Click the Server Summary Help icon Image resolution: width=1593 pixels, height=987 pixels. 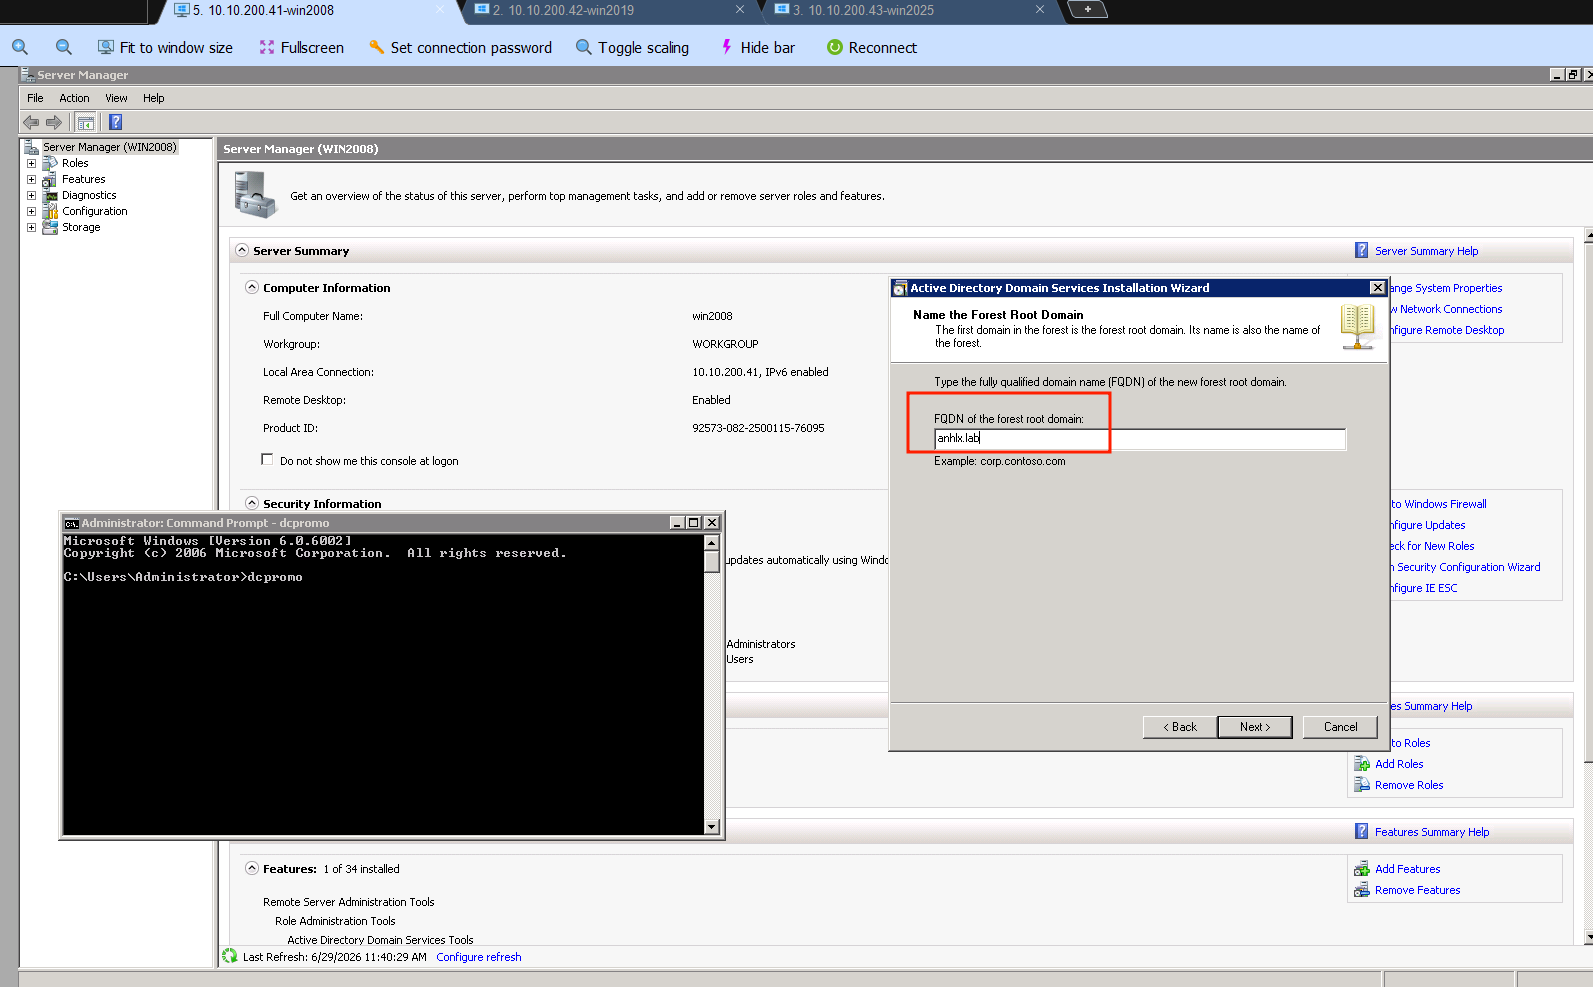point(1361,250)
